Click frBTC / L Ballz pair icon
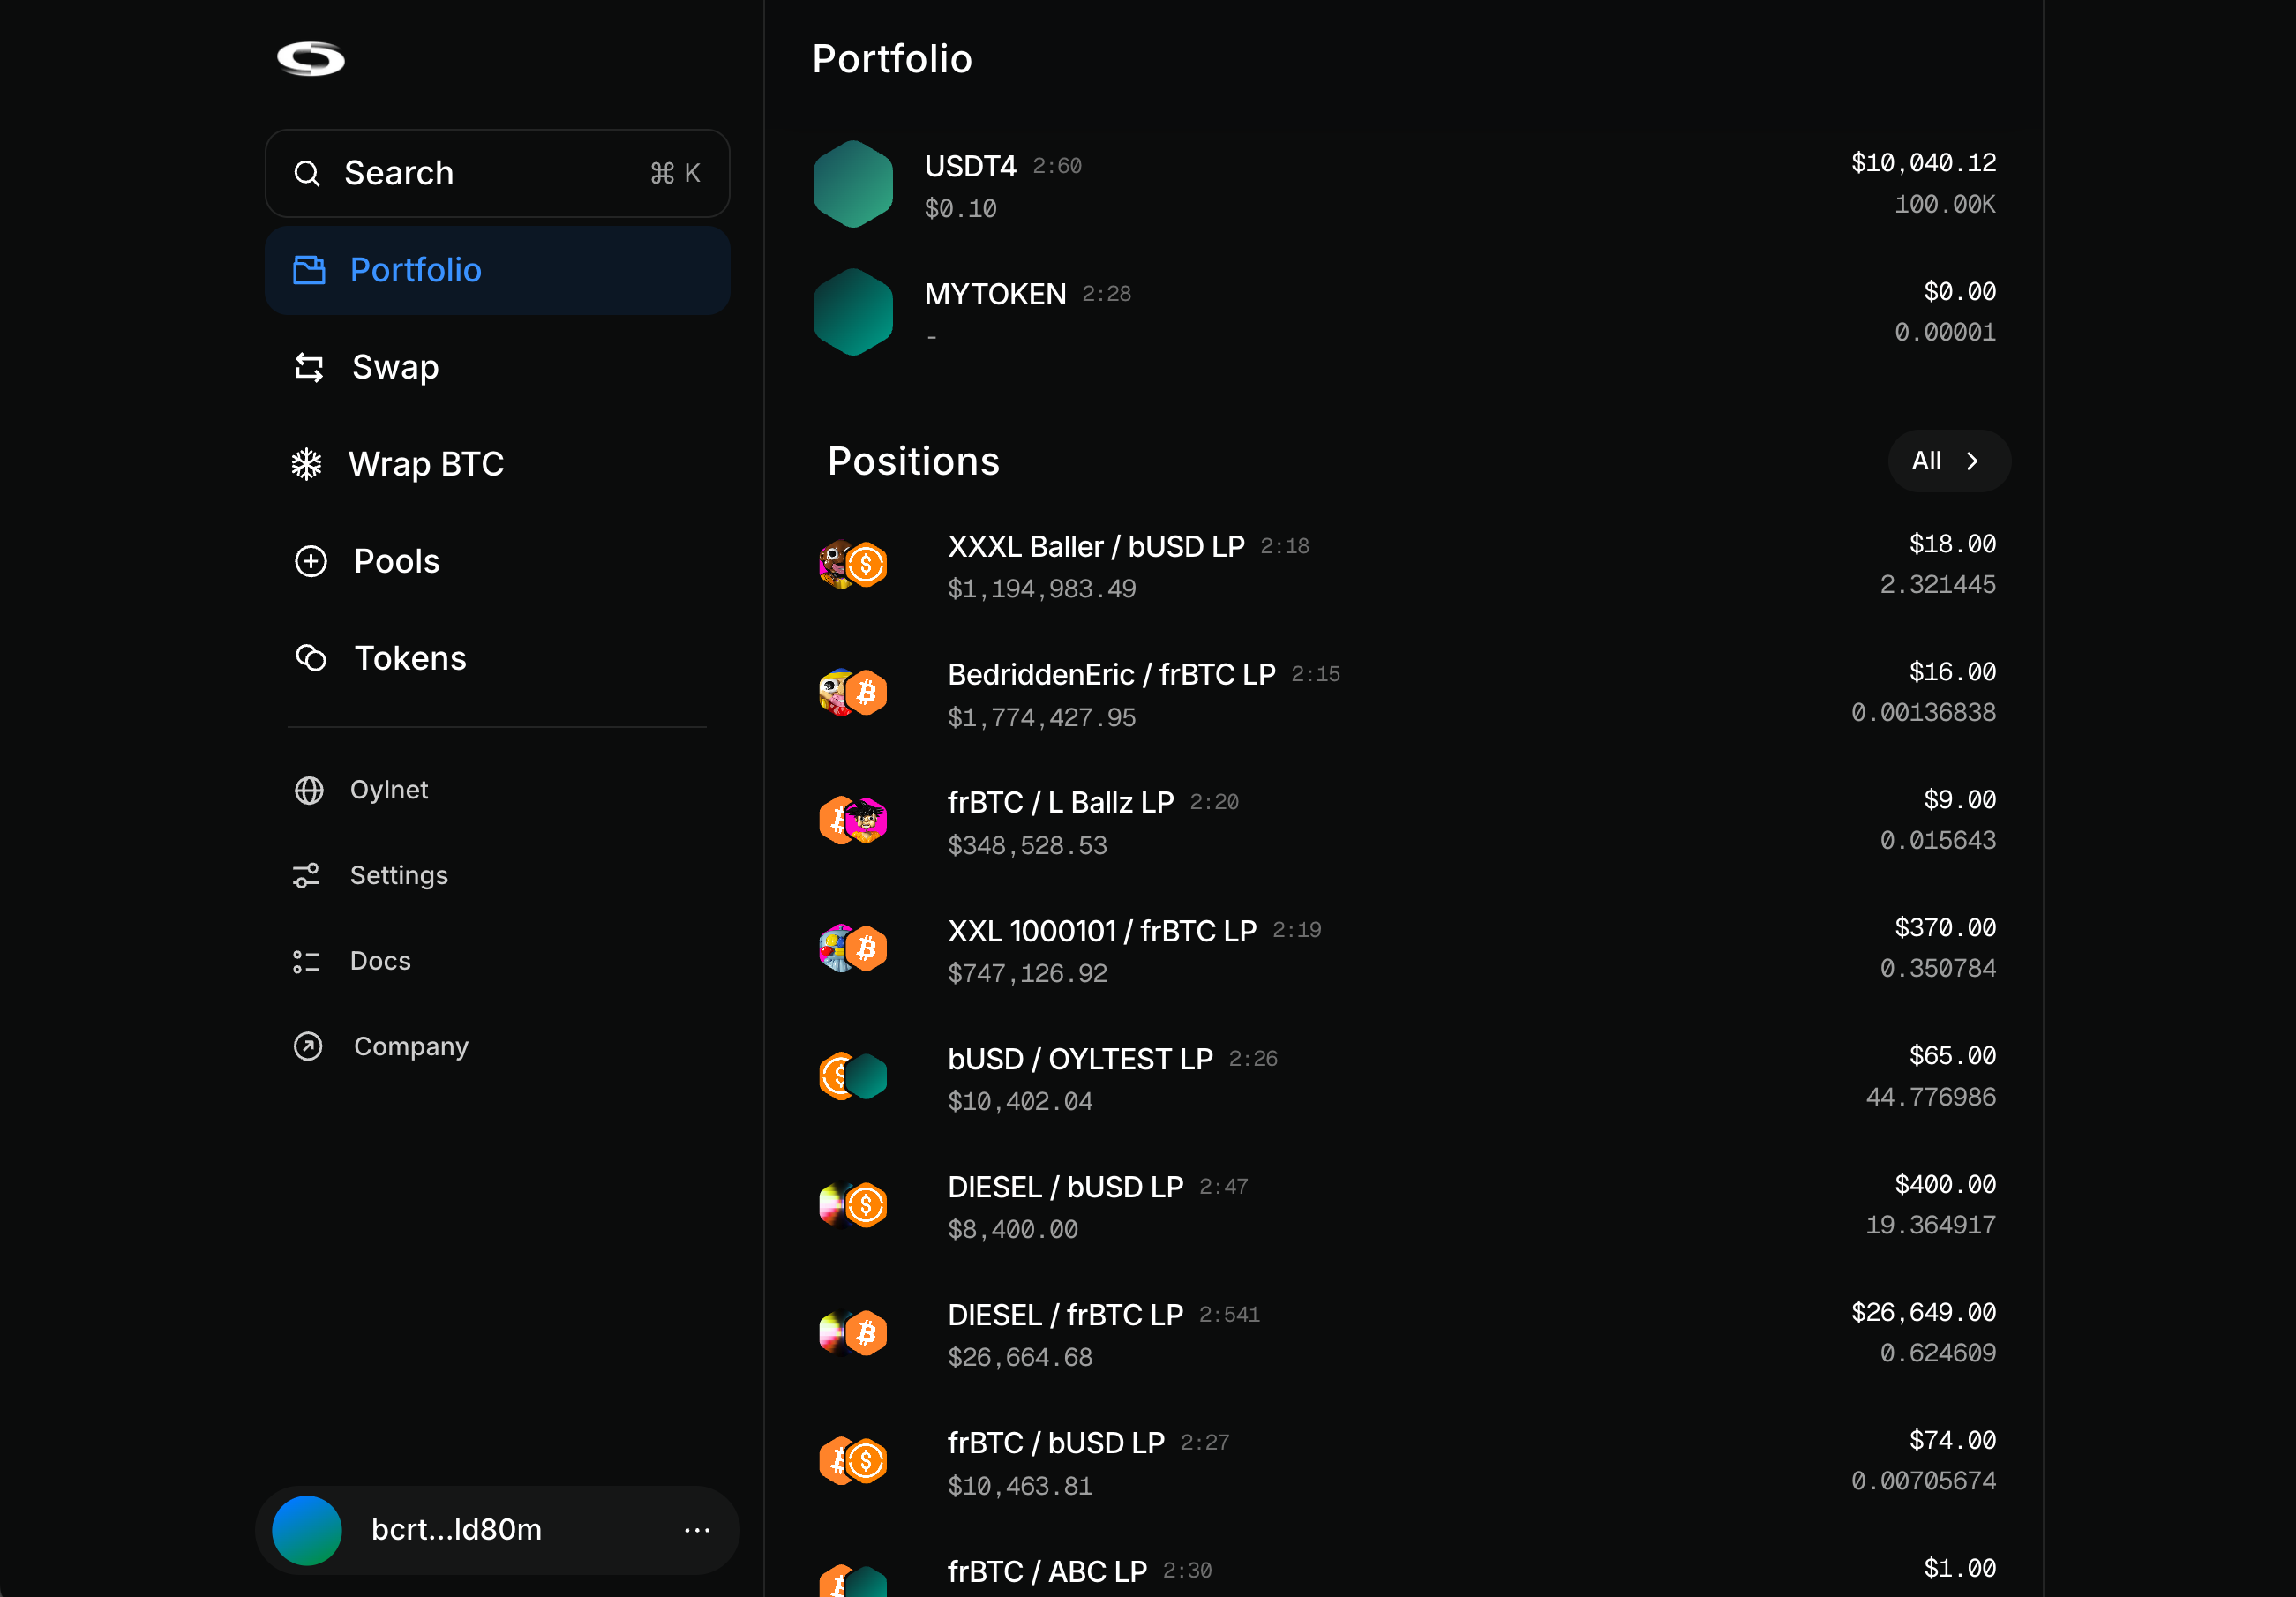Screen dimensions: 2296x1597 (x=853, y=821)
